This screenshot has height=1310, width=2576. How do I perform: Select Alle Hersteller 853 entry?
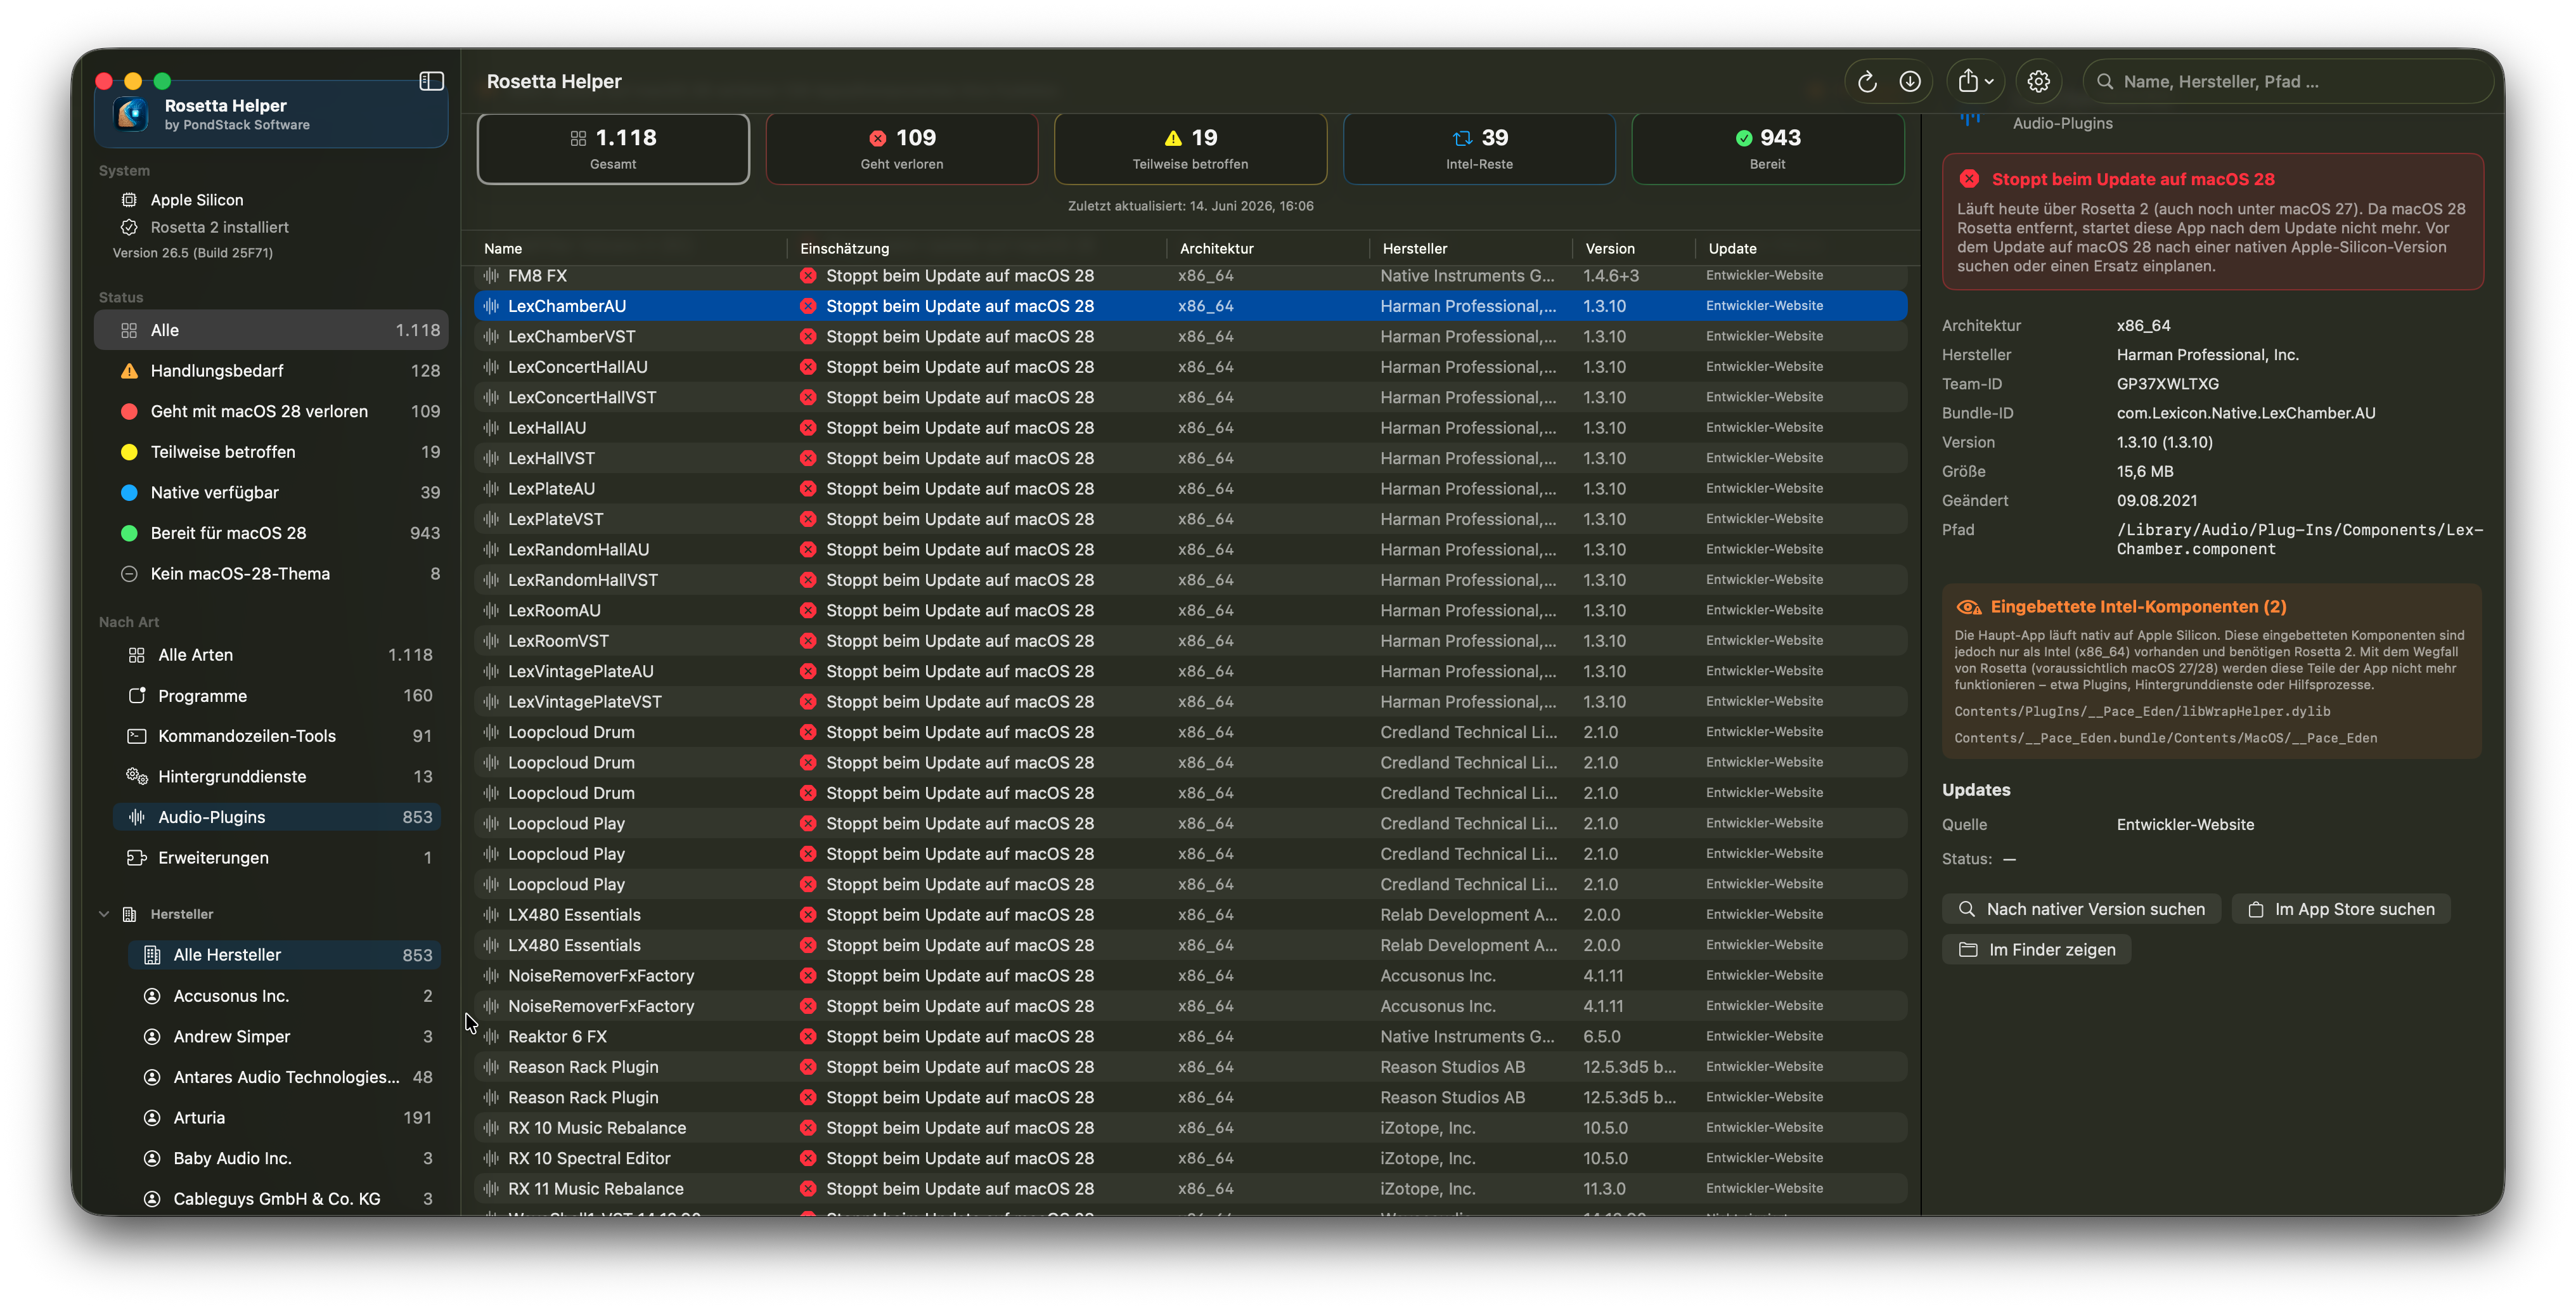click(284, 955)
